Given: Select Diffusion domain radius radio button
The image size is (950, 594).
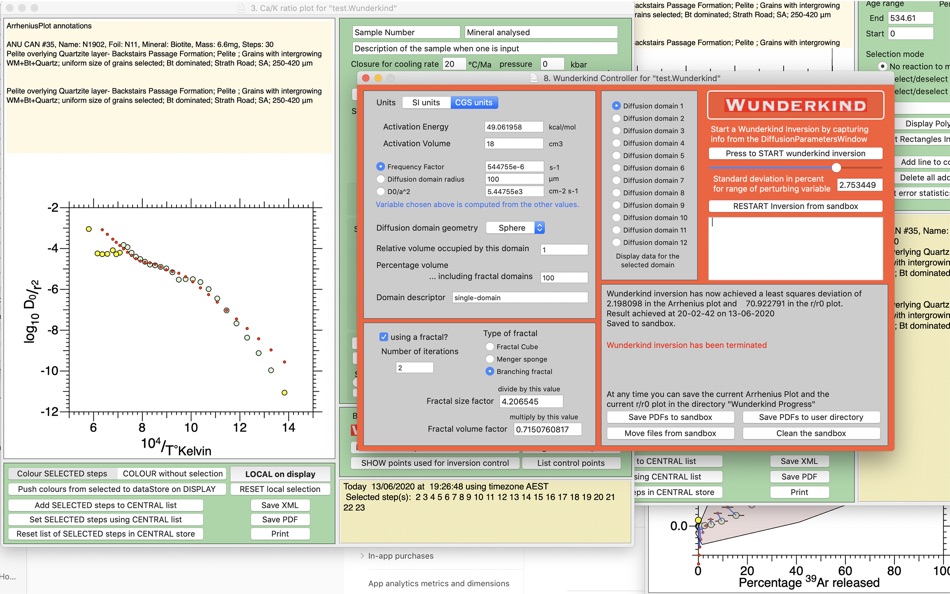Looking at the screenshot, I should tap(380, 179).
